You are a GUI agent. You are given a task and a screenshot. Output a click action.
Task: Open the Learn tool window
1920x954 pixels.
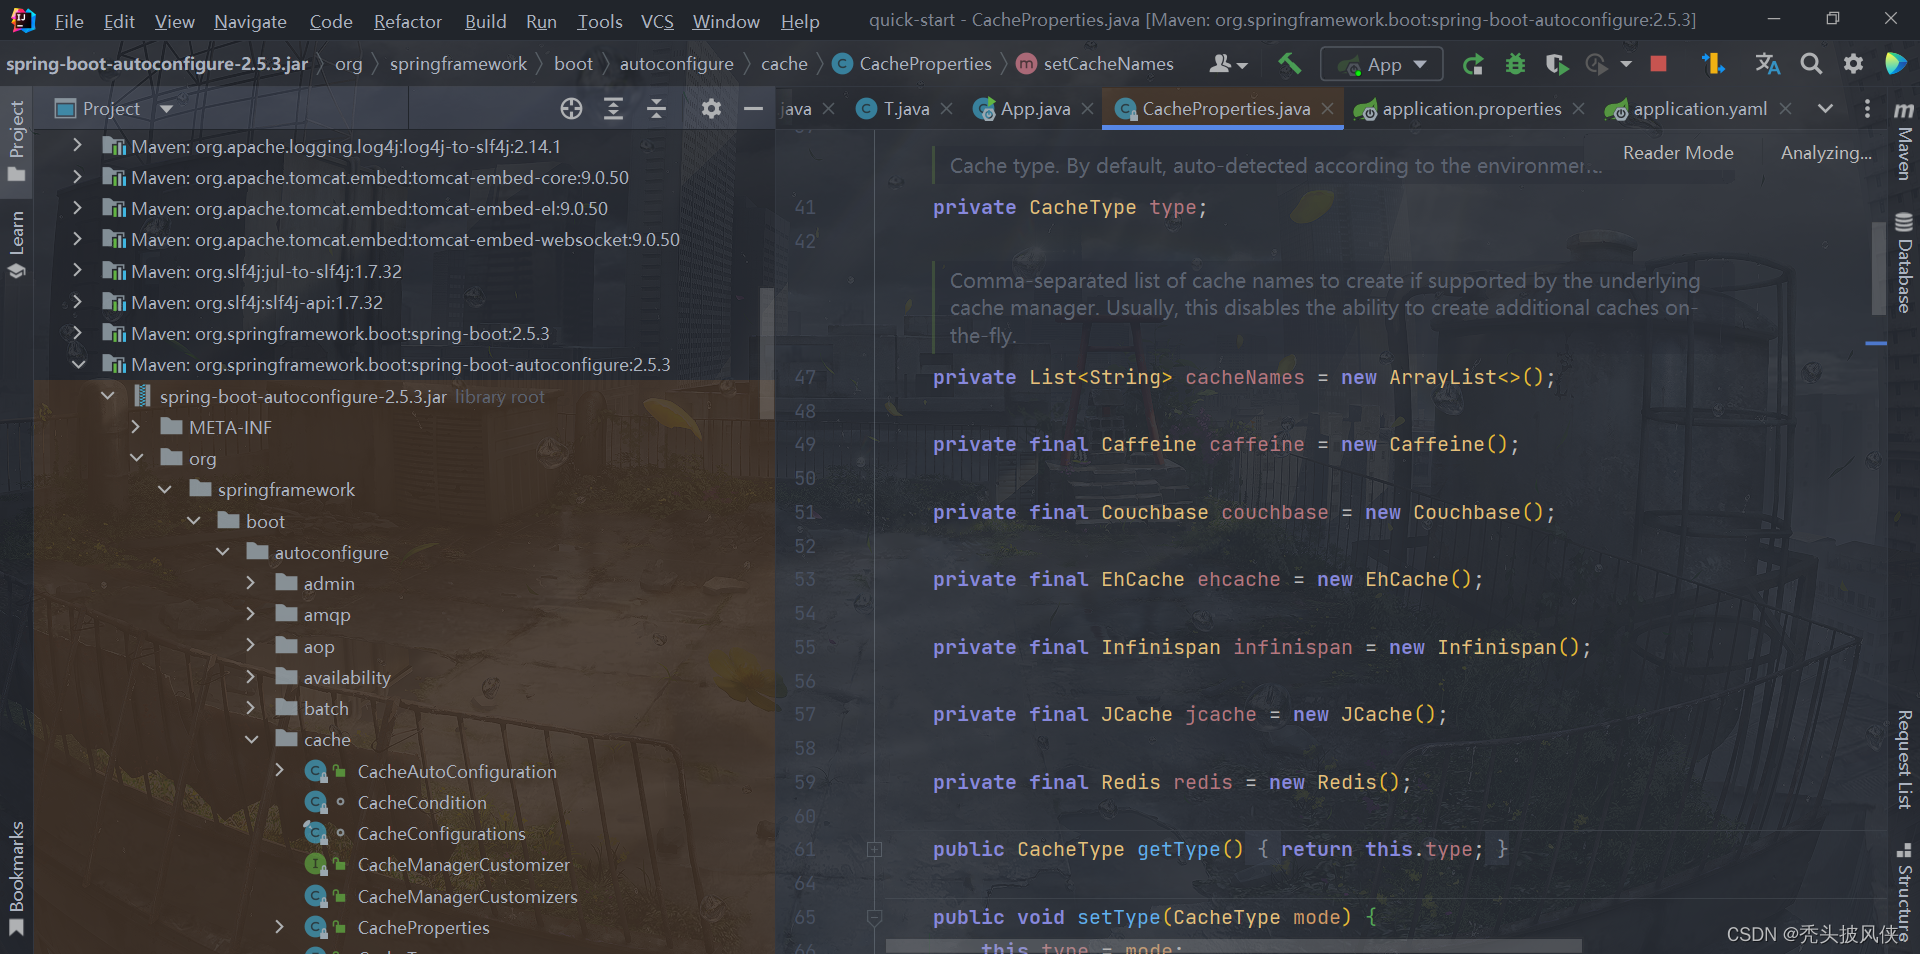16,244
